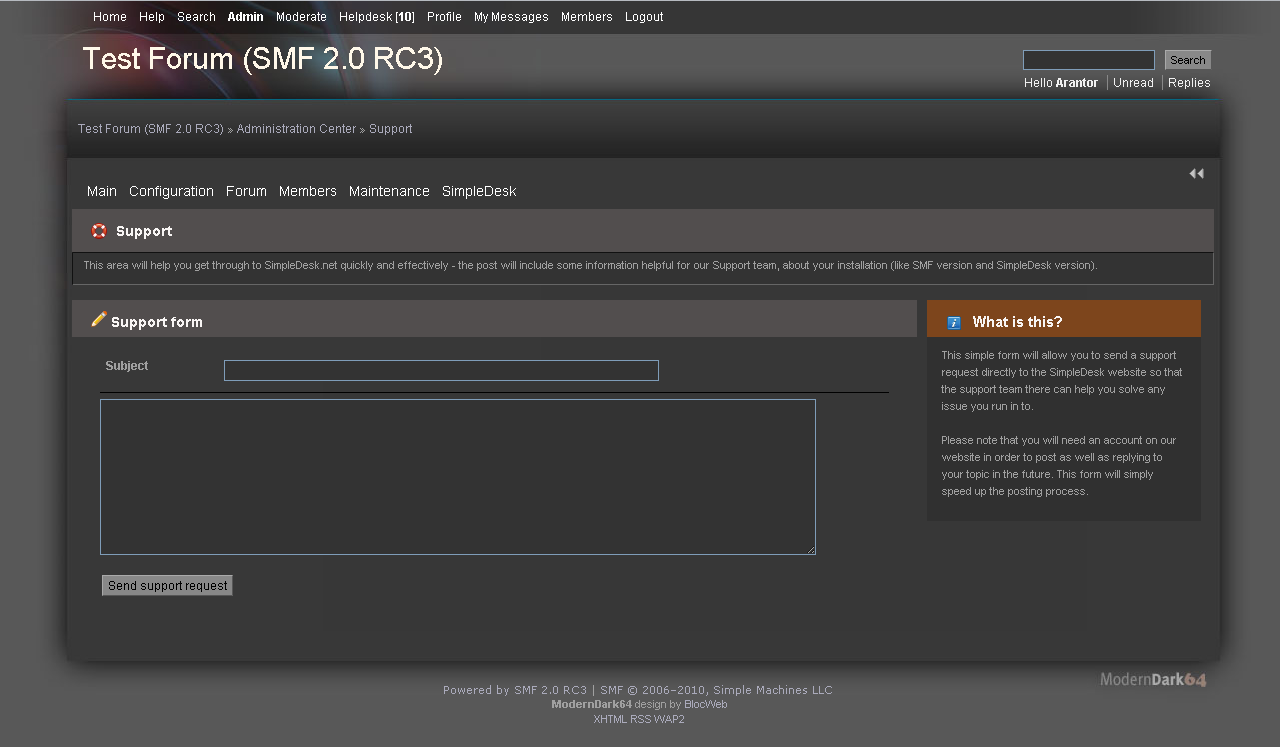Open the Help menu item
Image resolution: width=1280 pixels, height=747 pixels.
(x=152, y=17)
